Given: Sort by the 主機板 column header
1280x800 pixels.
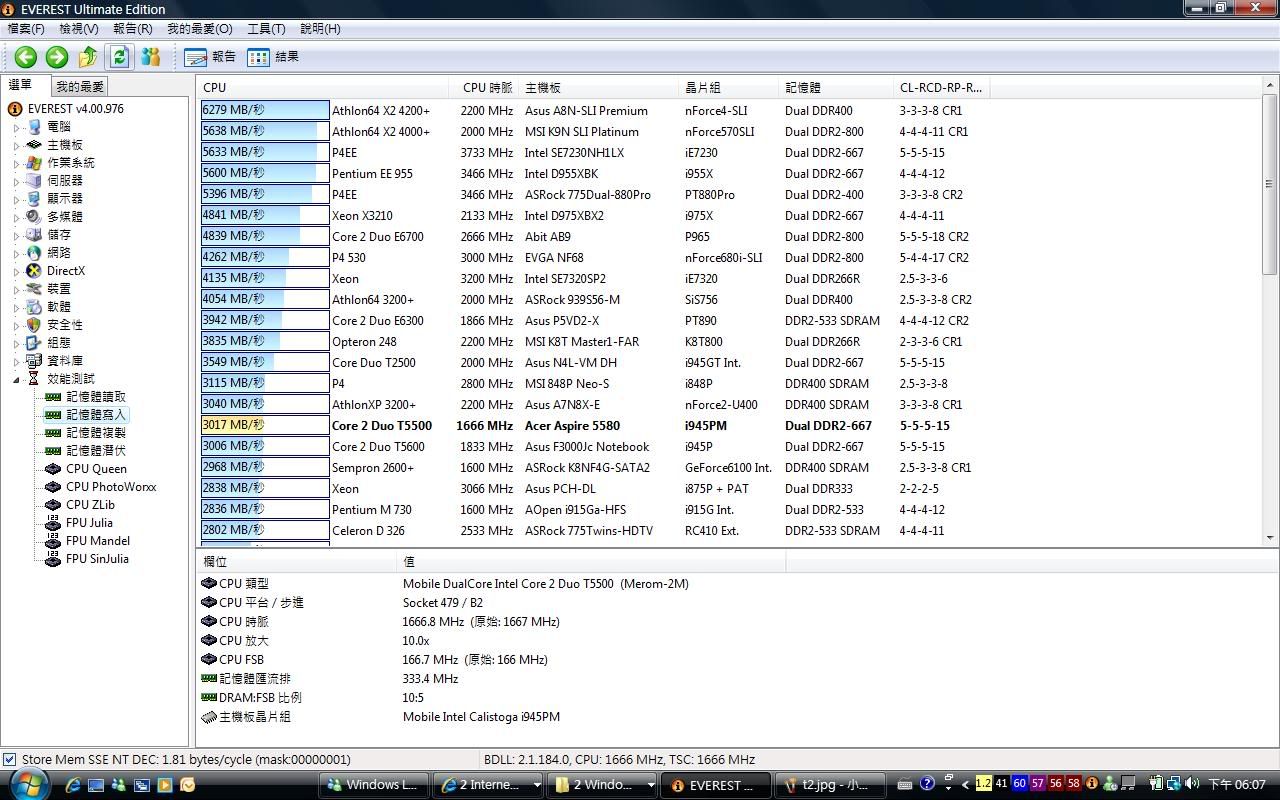Looking at the screenshot, I should [x=599, y=87].
